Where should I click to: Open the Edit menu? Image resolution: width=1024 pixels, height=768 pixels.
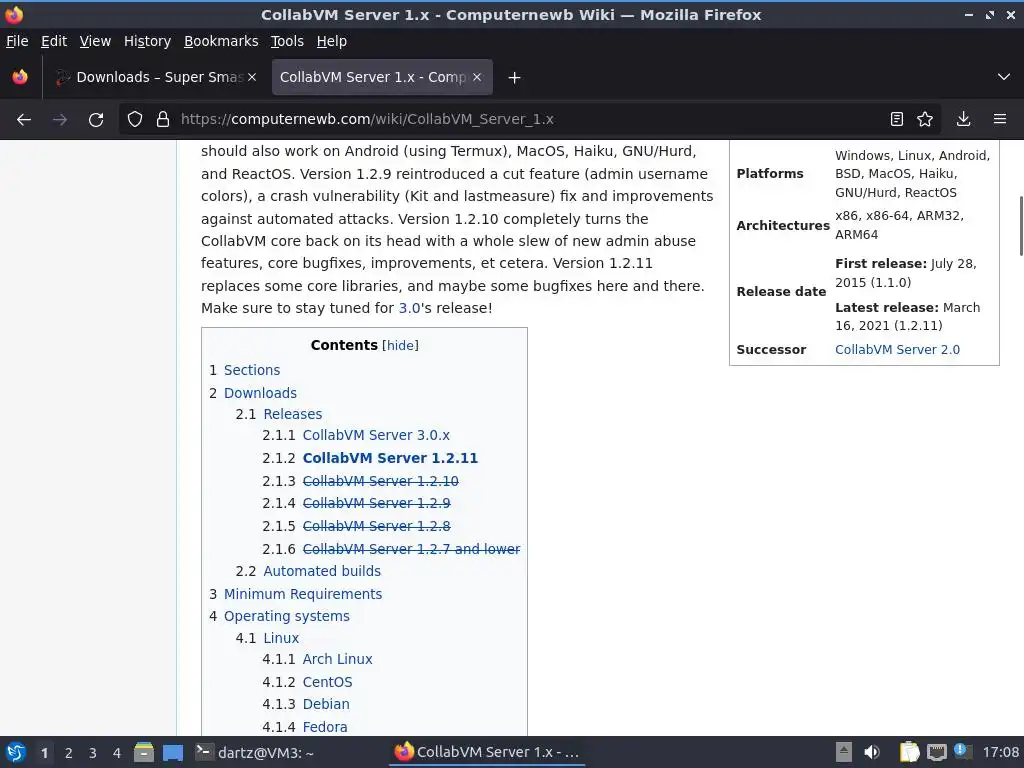pos(54,41)
